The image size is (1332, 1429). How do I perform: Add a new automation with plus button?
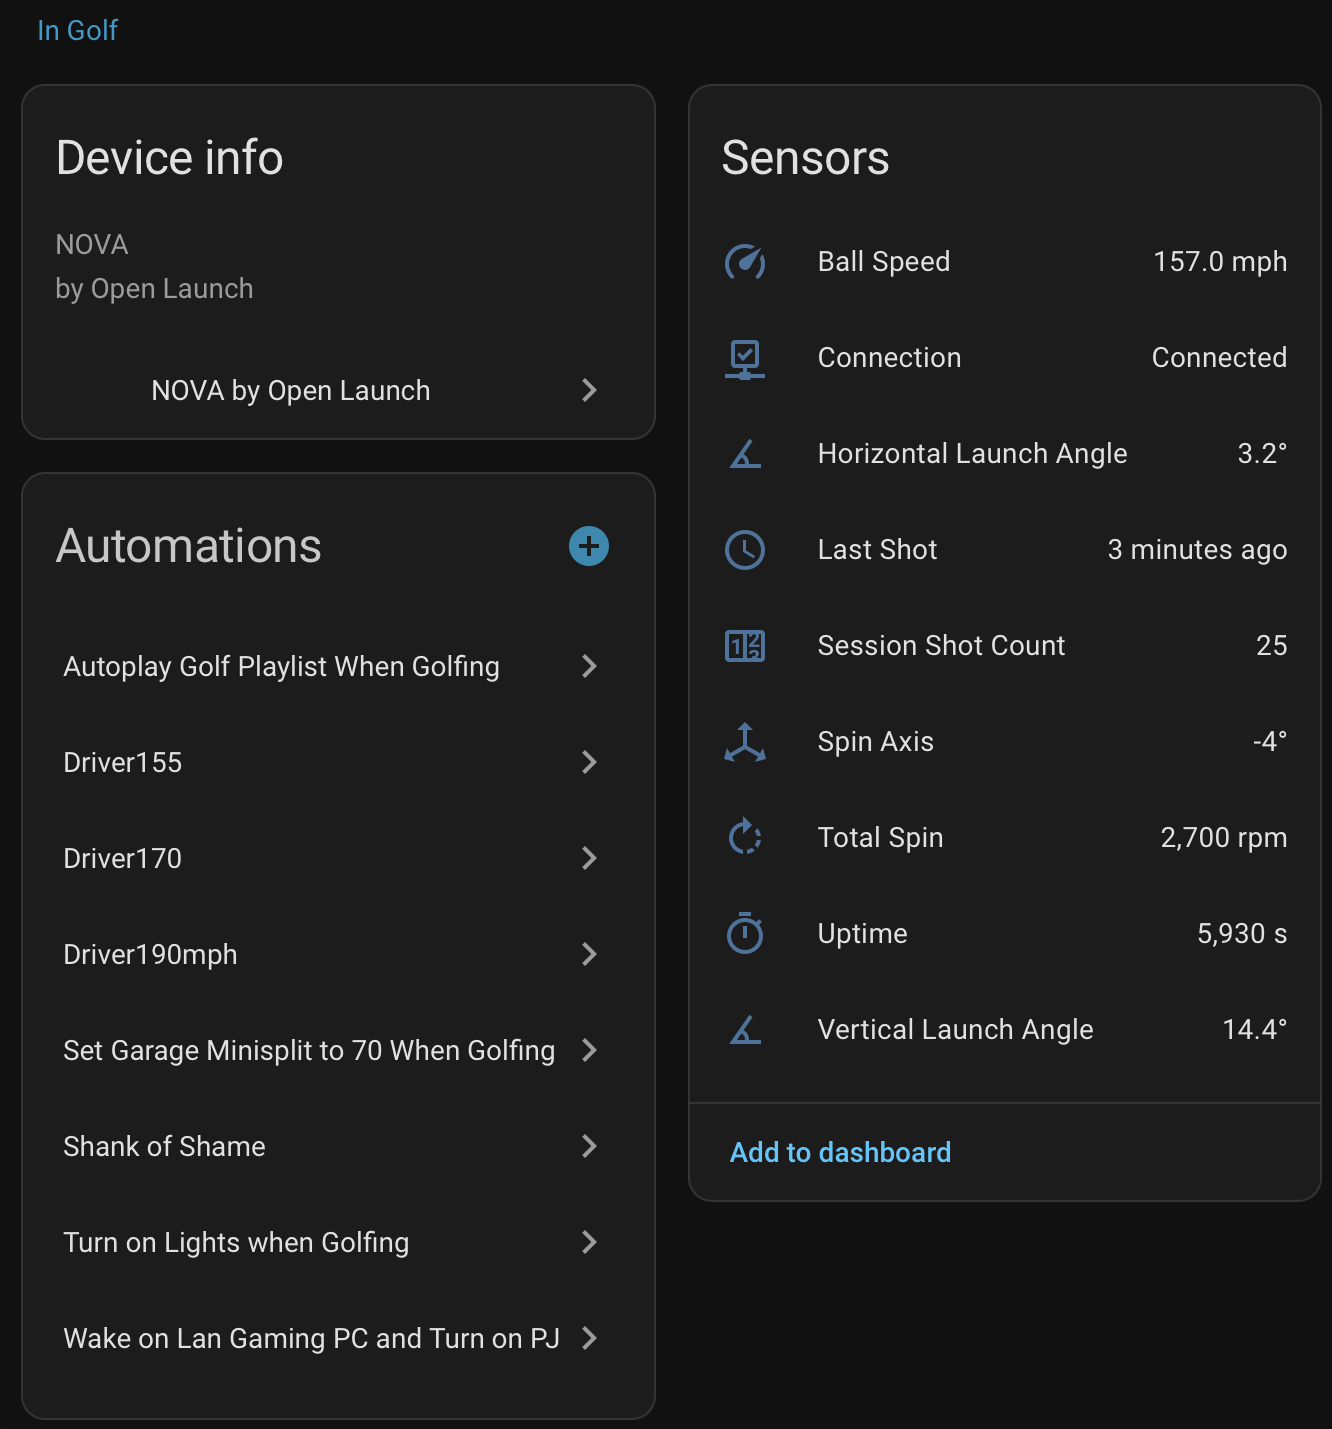(589, 546)
